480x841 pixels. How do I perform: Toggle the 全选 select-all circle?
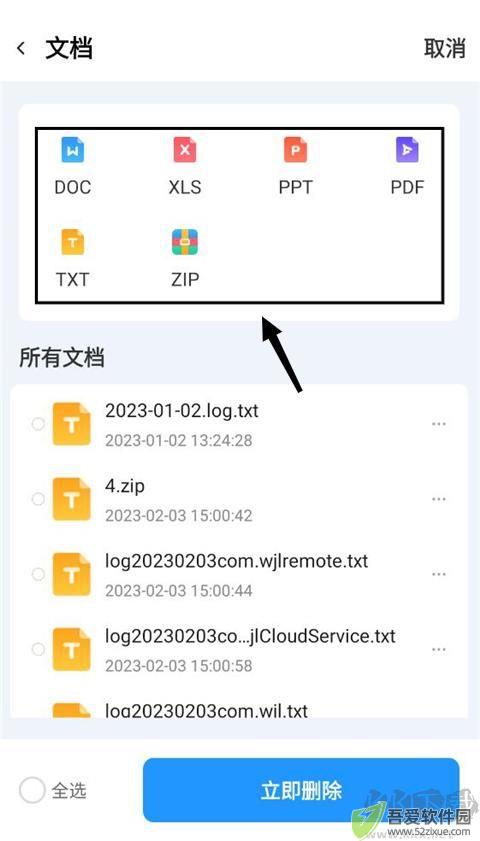(x=32, y=791)
